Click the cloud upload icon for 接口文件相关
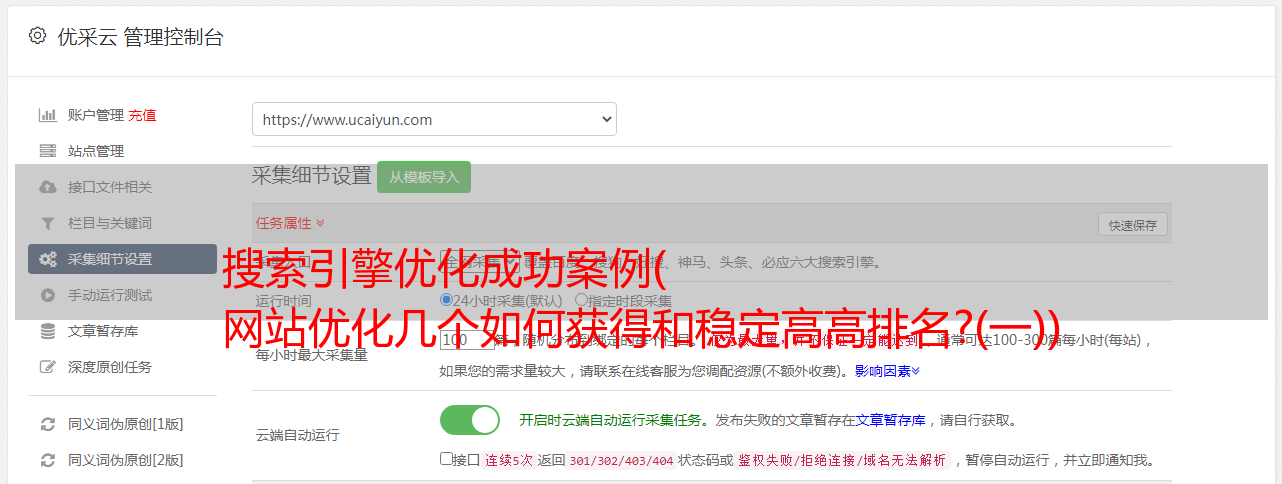The image size is (1282, 484). [x=47, y=187]
